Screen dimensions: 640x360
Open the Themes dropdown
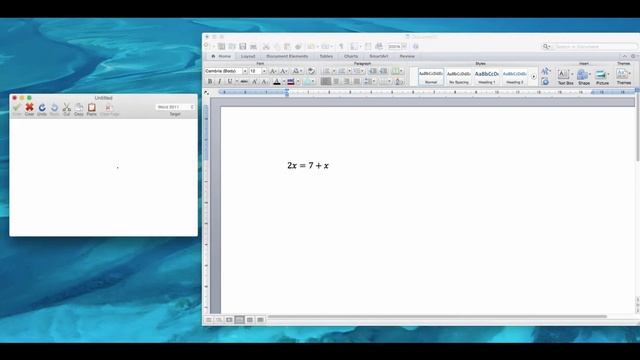[x=623, y=77]
